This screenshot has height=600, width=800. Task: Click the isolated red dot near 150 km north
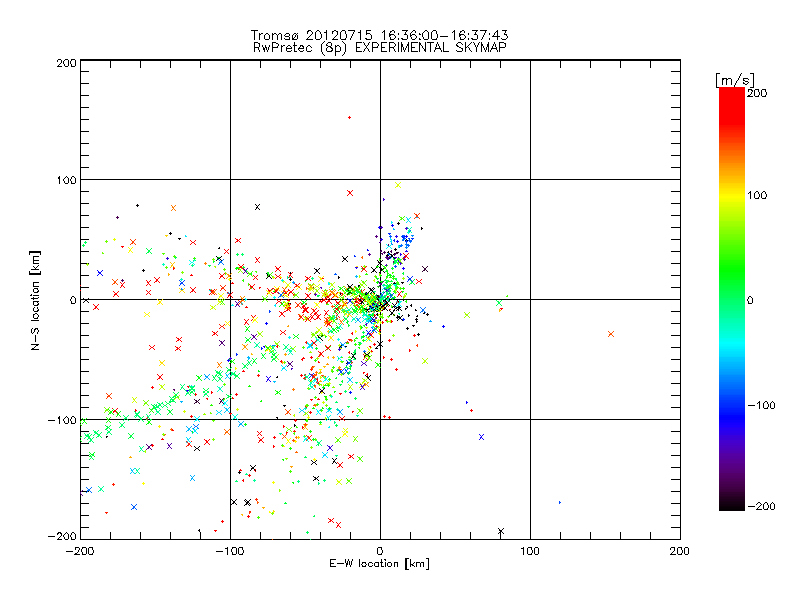[x=349, y=118]
